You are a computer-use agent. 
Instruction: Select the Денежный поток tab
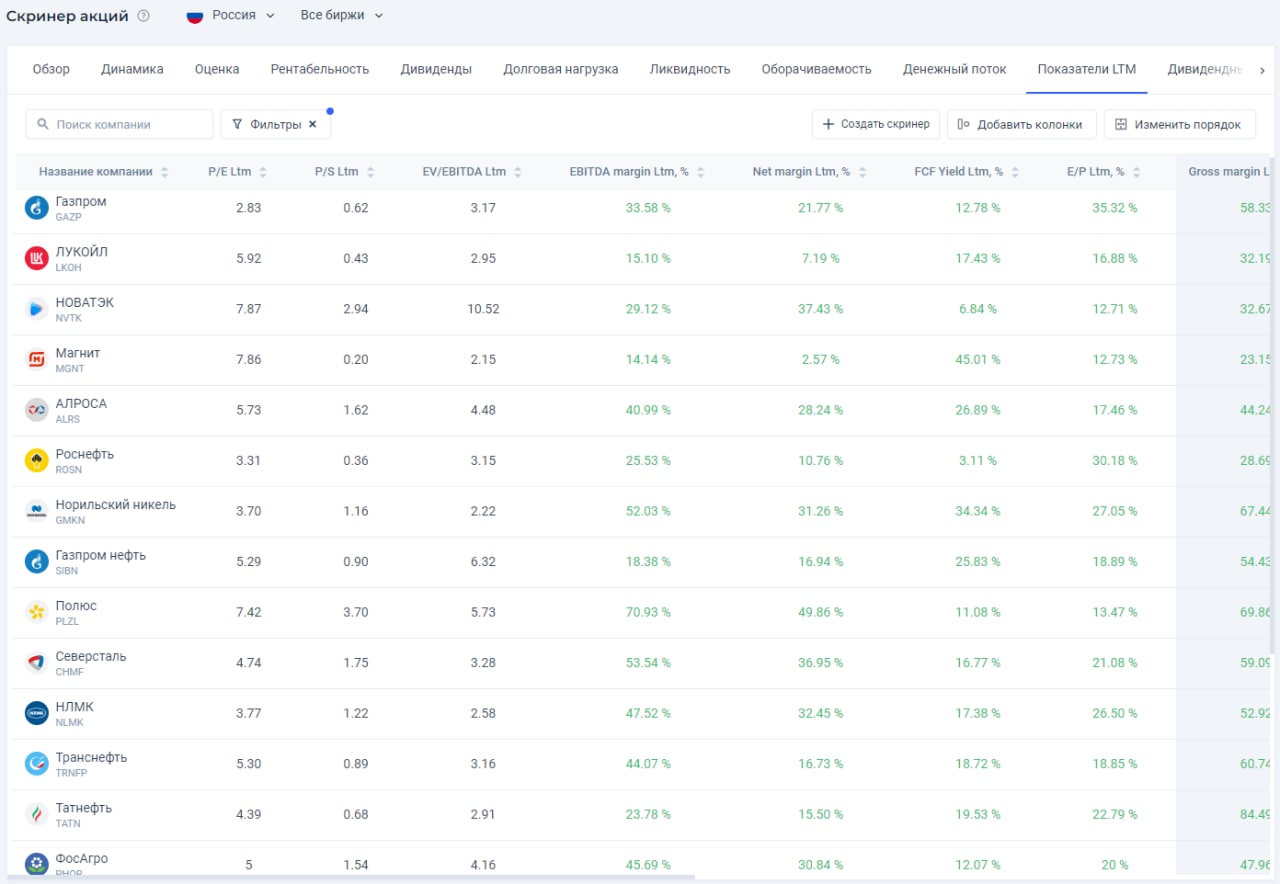(955, 69)
